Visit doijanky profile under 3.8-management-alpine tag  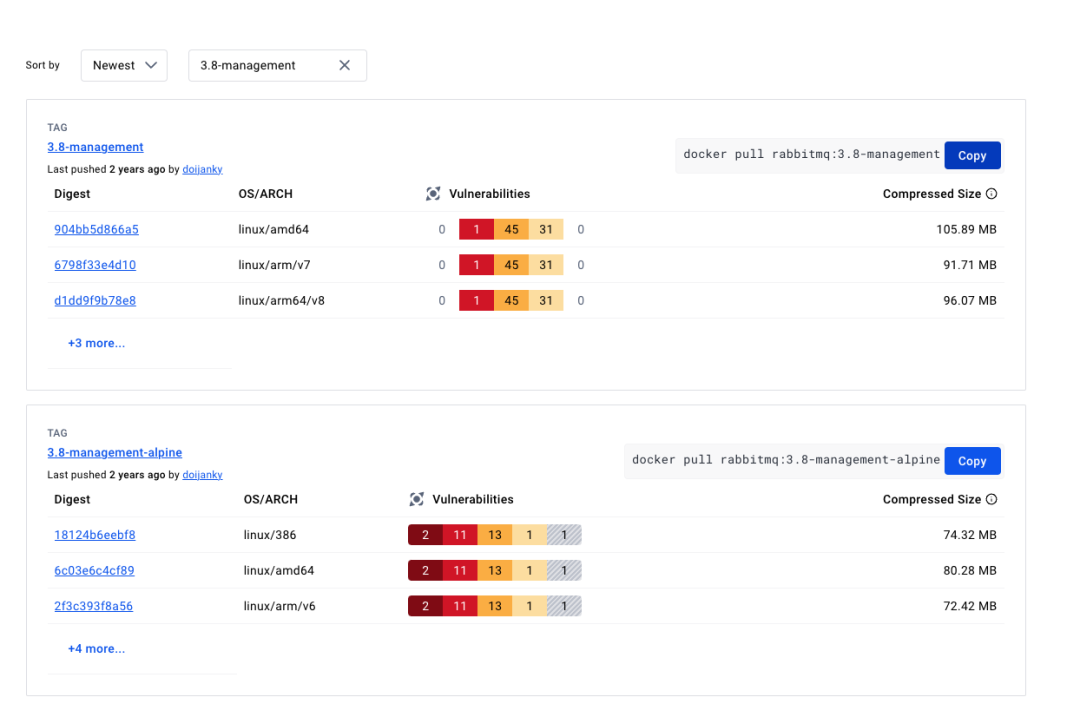(x=202, y=475)
